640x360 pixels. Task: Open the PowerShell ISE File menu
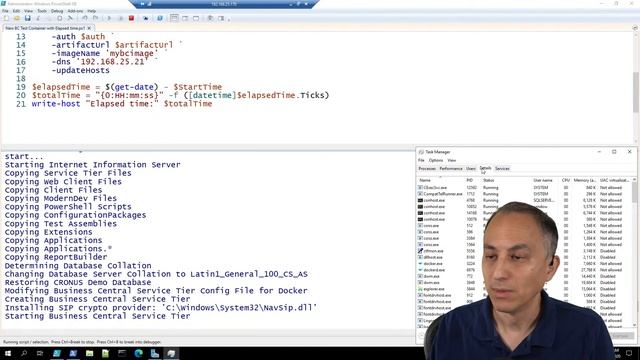pos(5,11)
